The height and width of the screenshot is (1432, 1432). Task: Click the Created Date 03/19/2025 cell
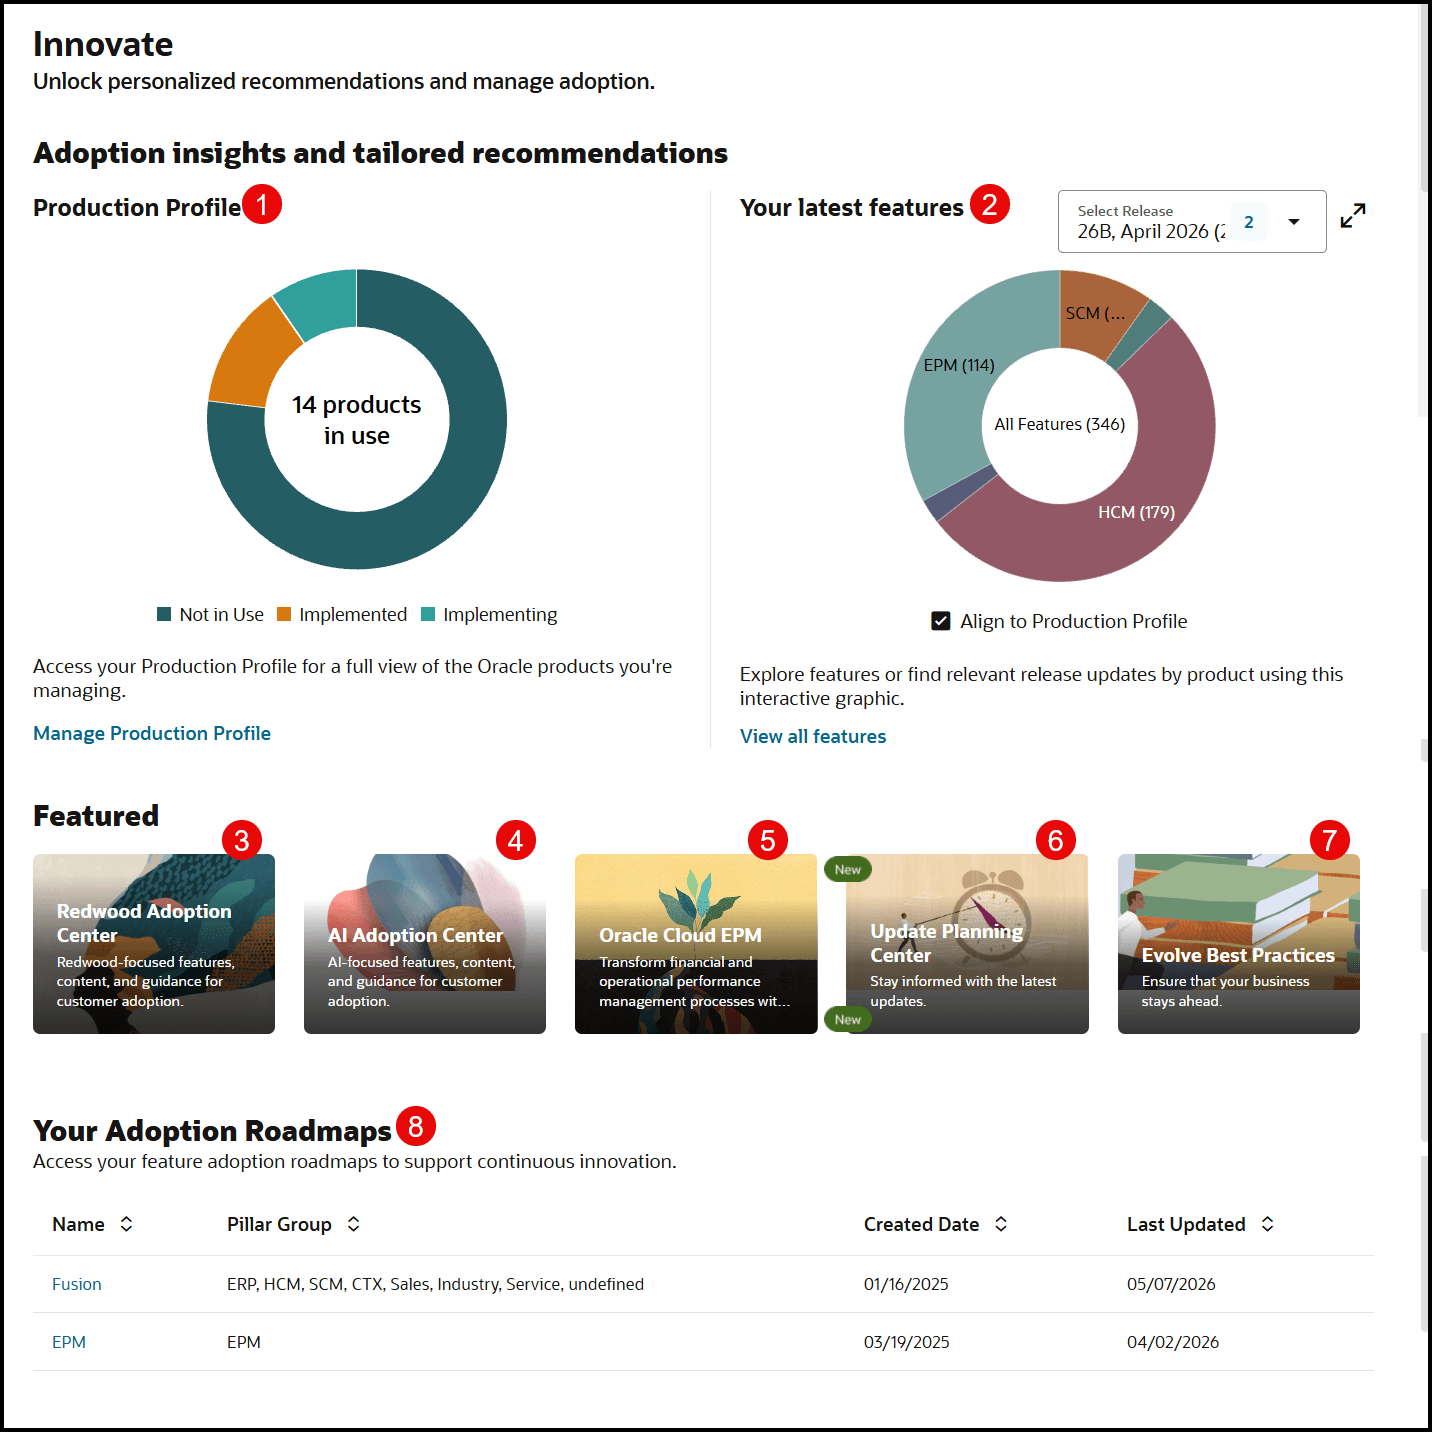(907, 1342)
